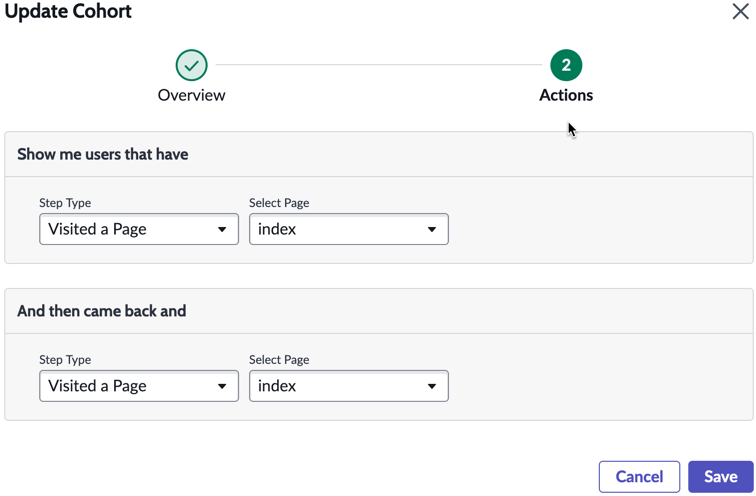Click the Update Cohort title text
The image size is (756, 496).
[68, 11]
